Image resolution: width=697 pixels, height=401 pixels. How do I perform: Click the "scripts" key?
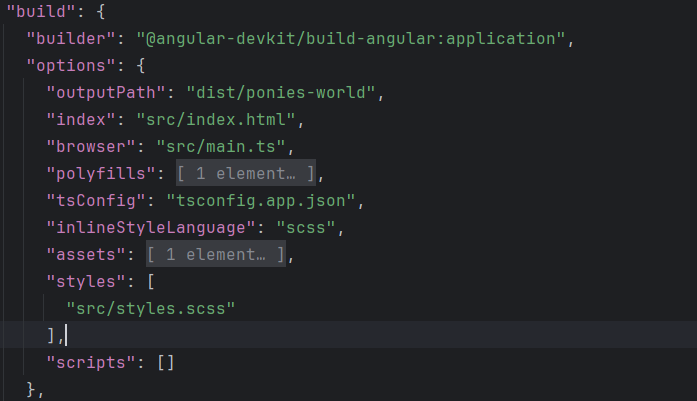(91, 363)
